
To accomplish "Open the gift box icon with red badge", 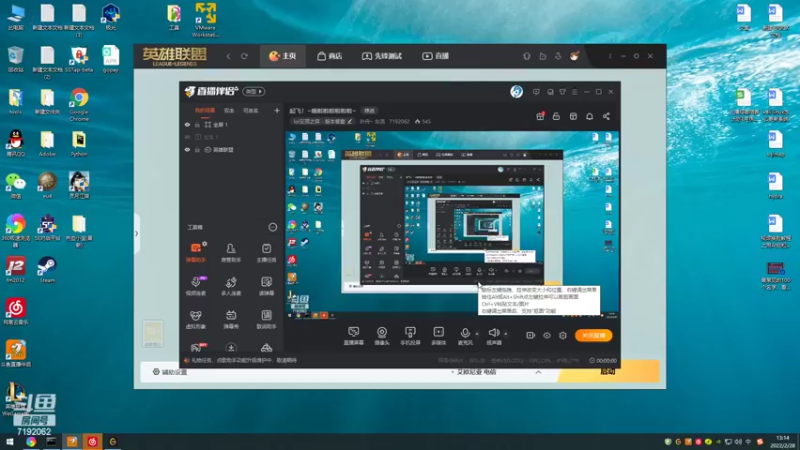I will click(540, 116).
